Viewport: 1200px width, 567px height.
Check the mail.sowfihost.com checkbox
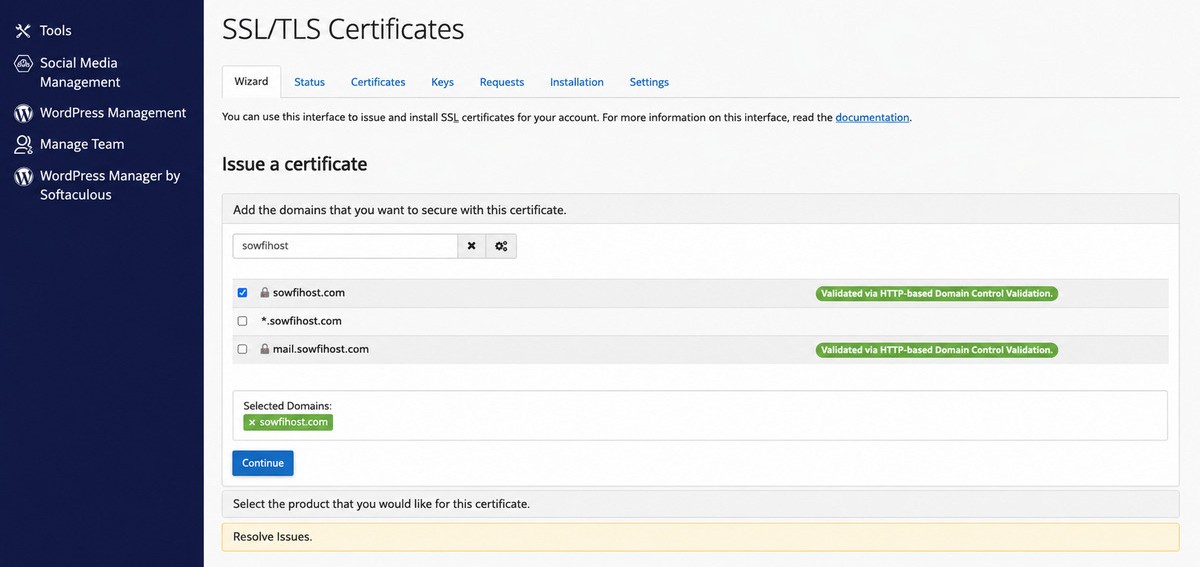coord(242,349)
